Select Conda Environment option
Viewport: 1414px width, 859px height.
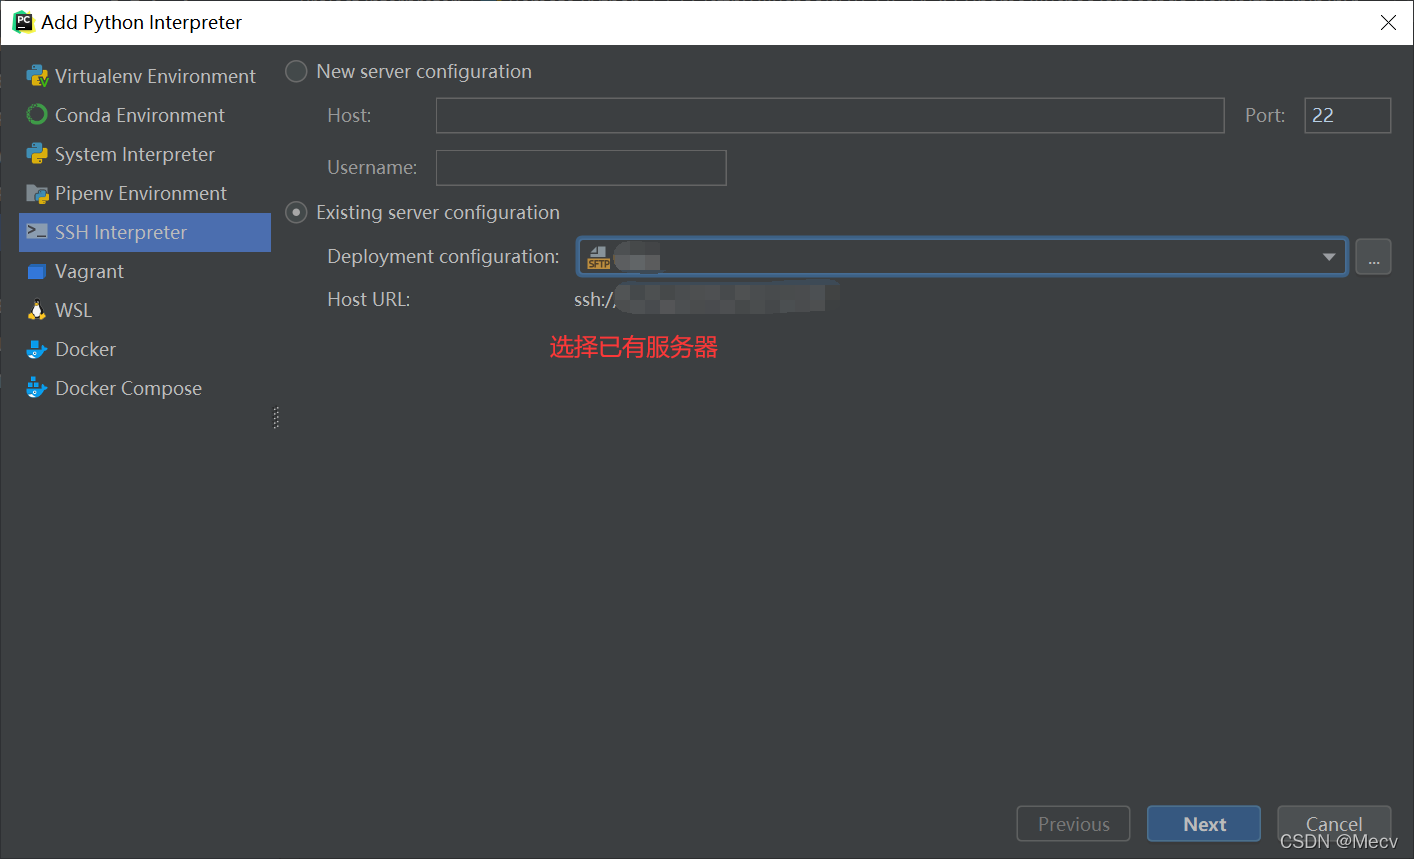(x=145, y=115)
